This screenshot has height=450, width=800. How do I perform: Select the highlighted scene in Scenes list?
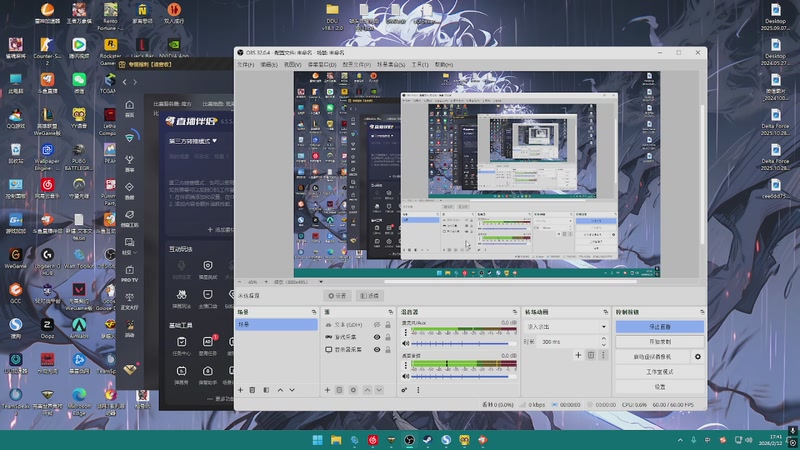[x=277, y=324]
